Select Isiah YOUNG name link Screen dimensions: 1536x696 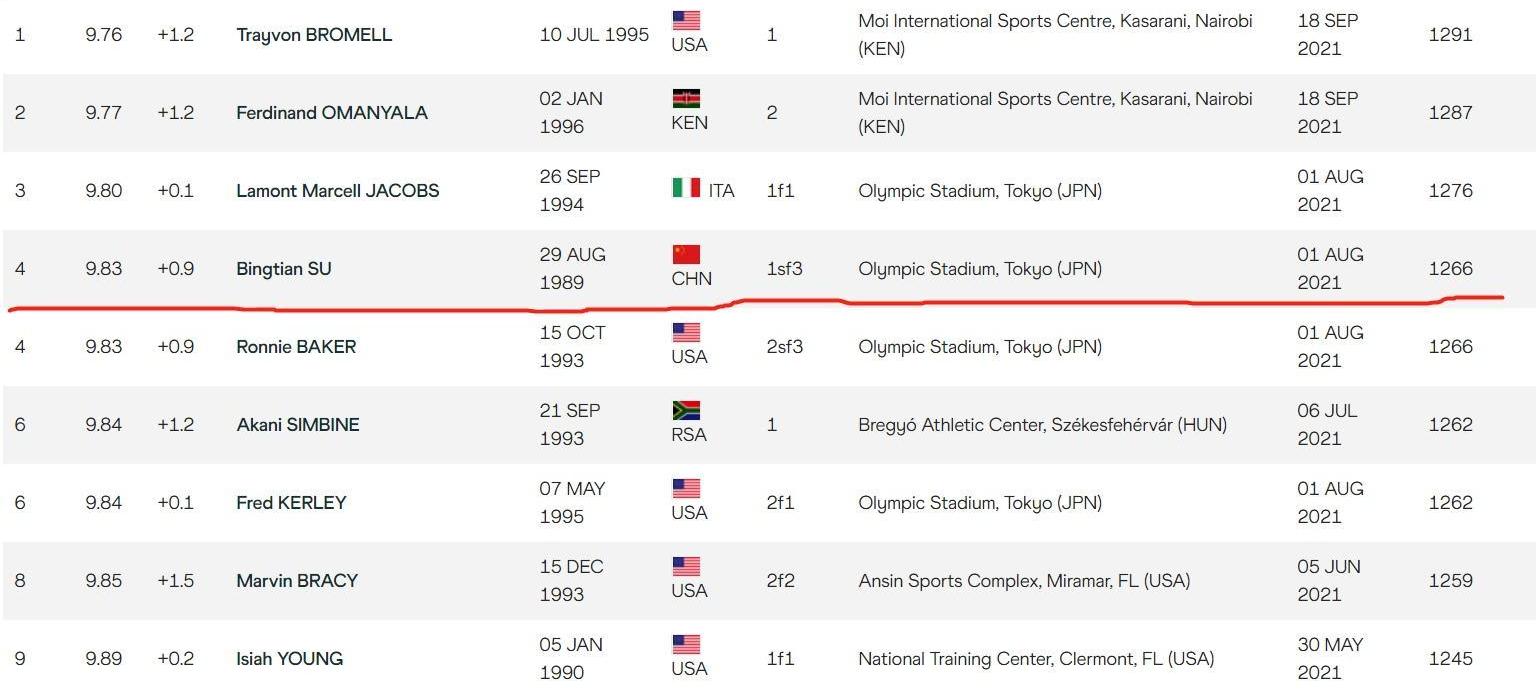point(290,659)
